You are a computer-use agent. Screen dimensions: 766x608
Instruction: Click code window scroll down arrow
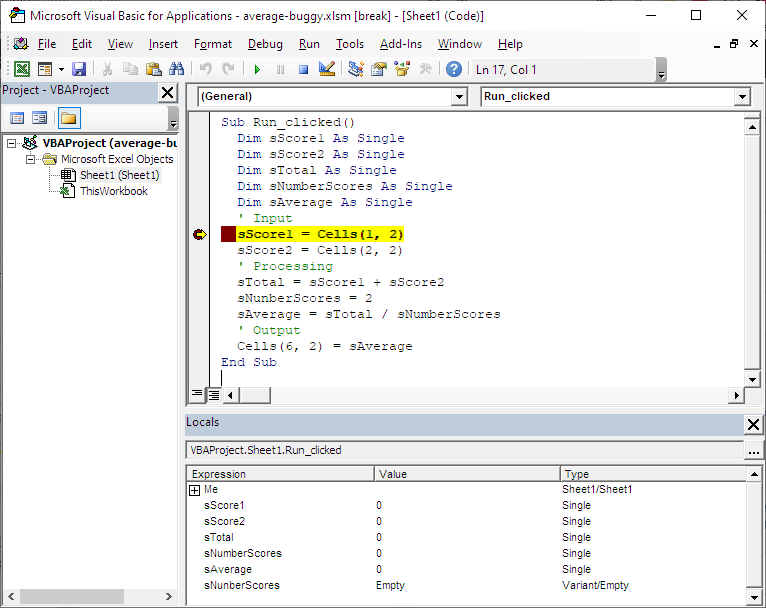(x=752, y=379)
